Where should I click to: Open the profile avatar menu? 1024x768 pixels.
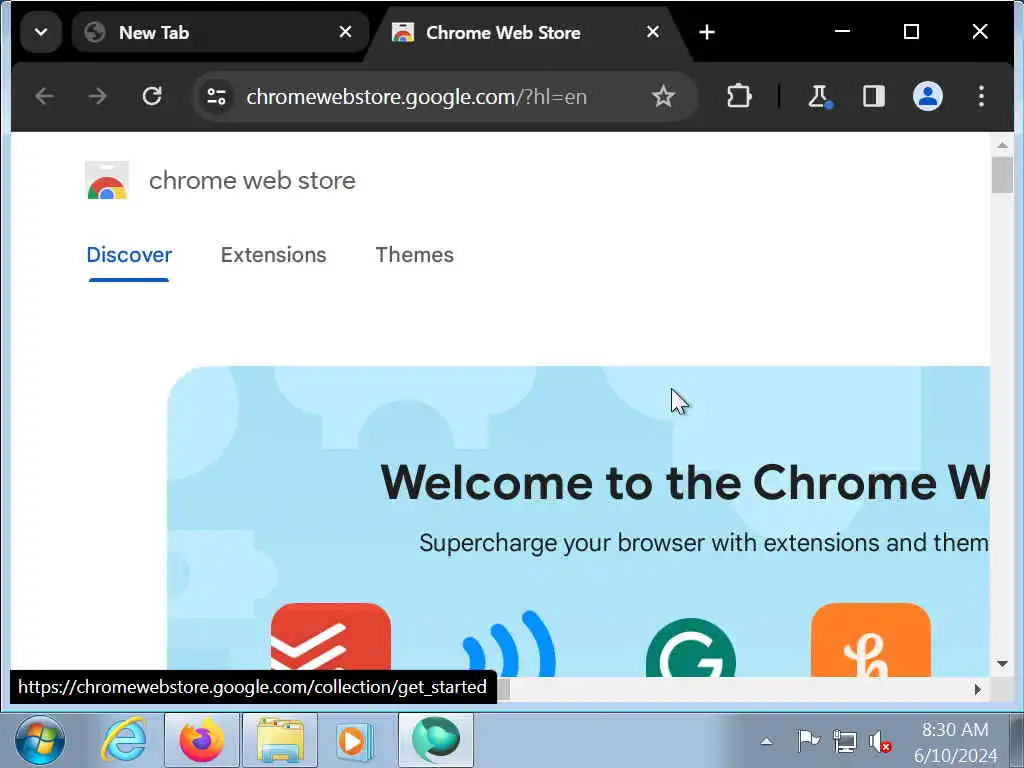[x=927, y=97]
